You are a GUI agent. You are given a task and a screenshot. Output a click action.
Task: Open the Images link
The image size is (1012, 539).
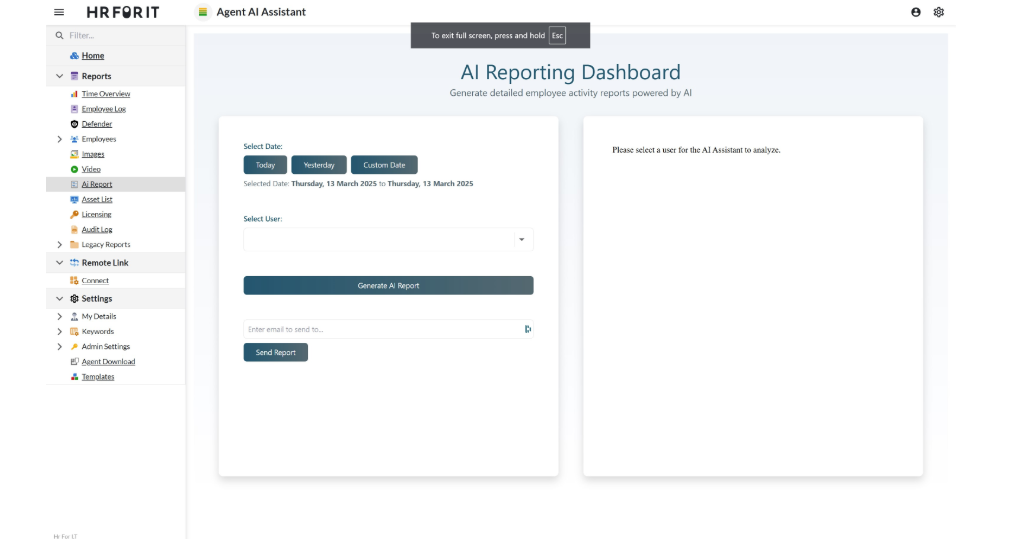93,154
